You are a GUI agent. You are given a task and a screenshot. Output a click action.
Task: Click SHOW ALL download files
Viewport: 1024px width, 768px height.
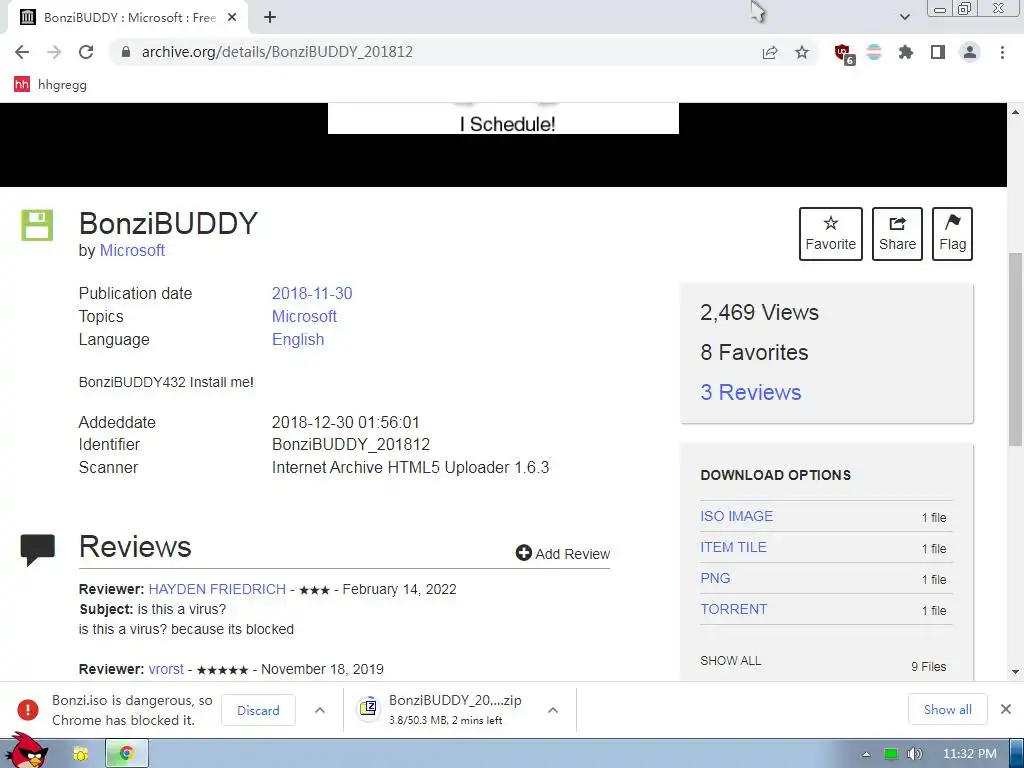(x=730, y=660)
